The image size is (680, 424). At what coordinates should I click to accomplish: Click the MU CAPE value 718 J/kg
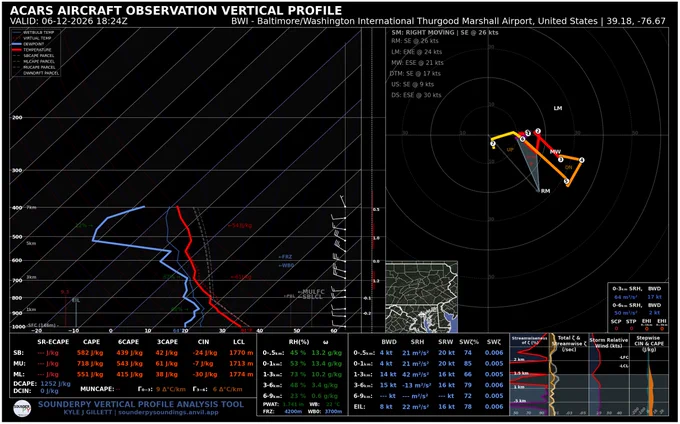[x=91, y=364]
